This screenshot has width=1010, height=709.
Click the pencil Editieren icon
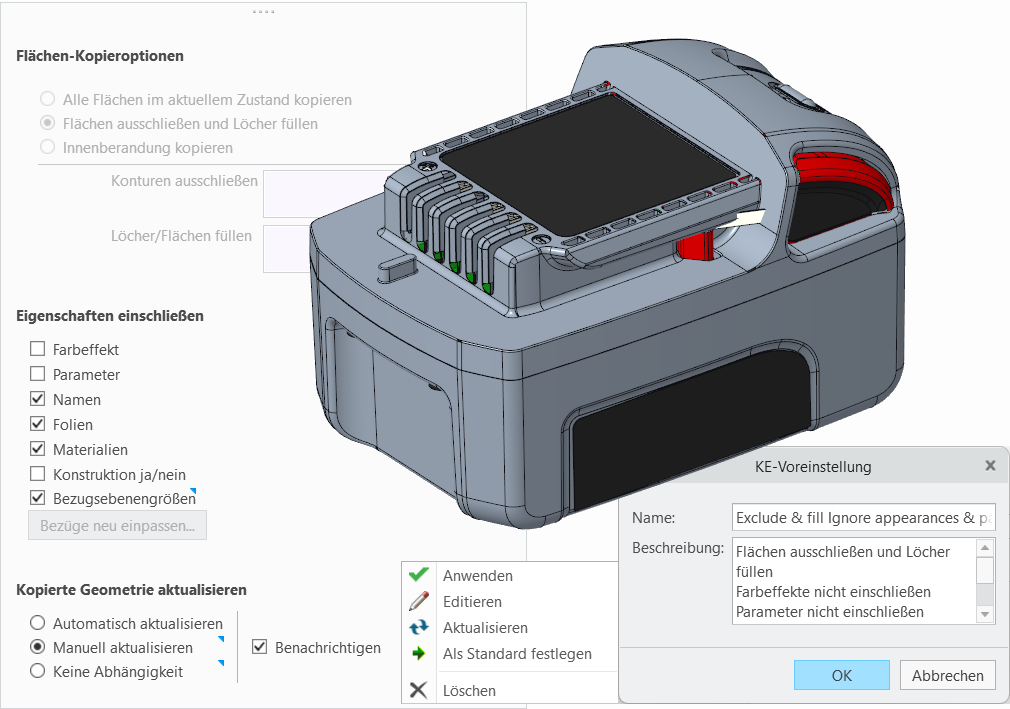(419, 601)
